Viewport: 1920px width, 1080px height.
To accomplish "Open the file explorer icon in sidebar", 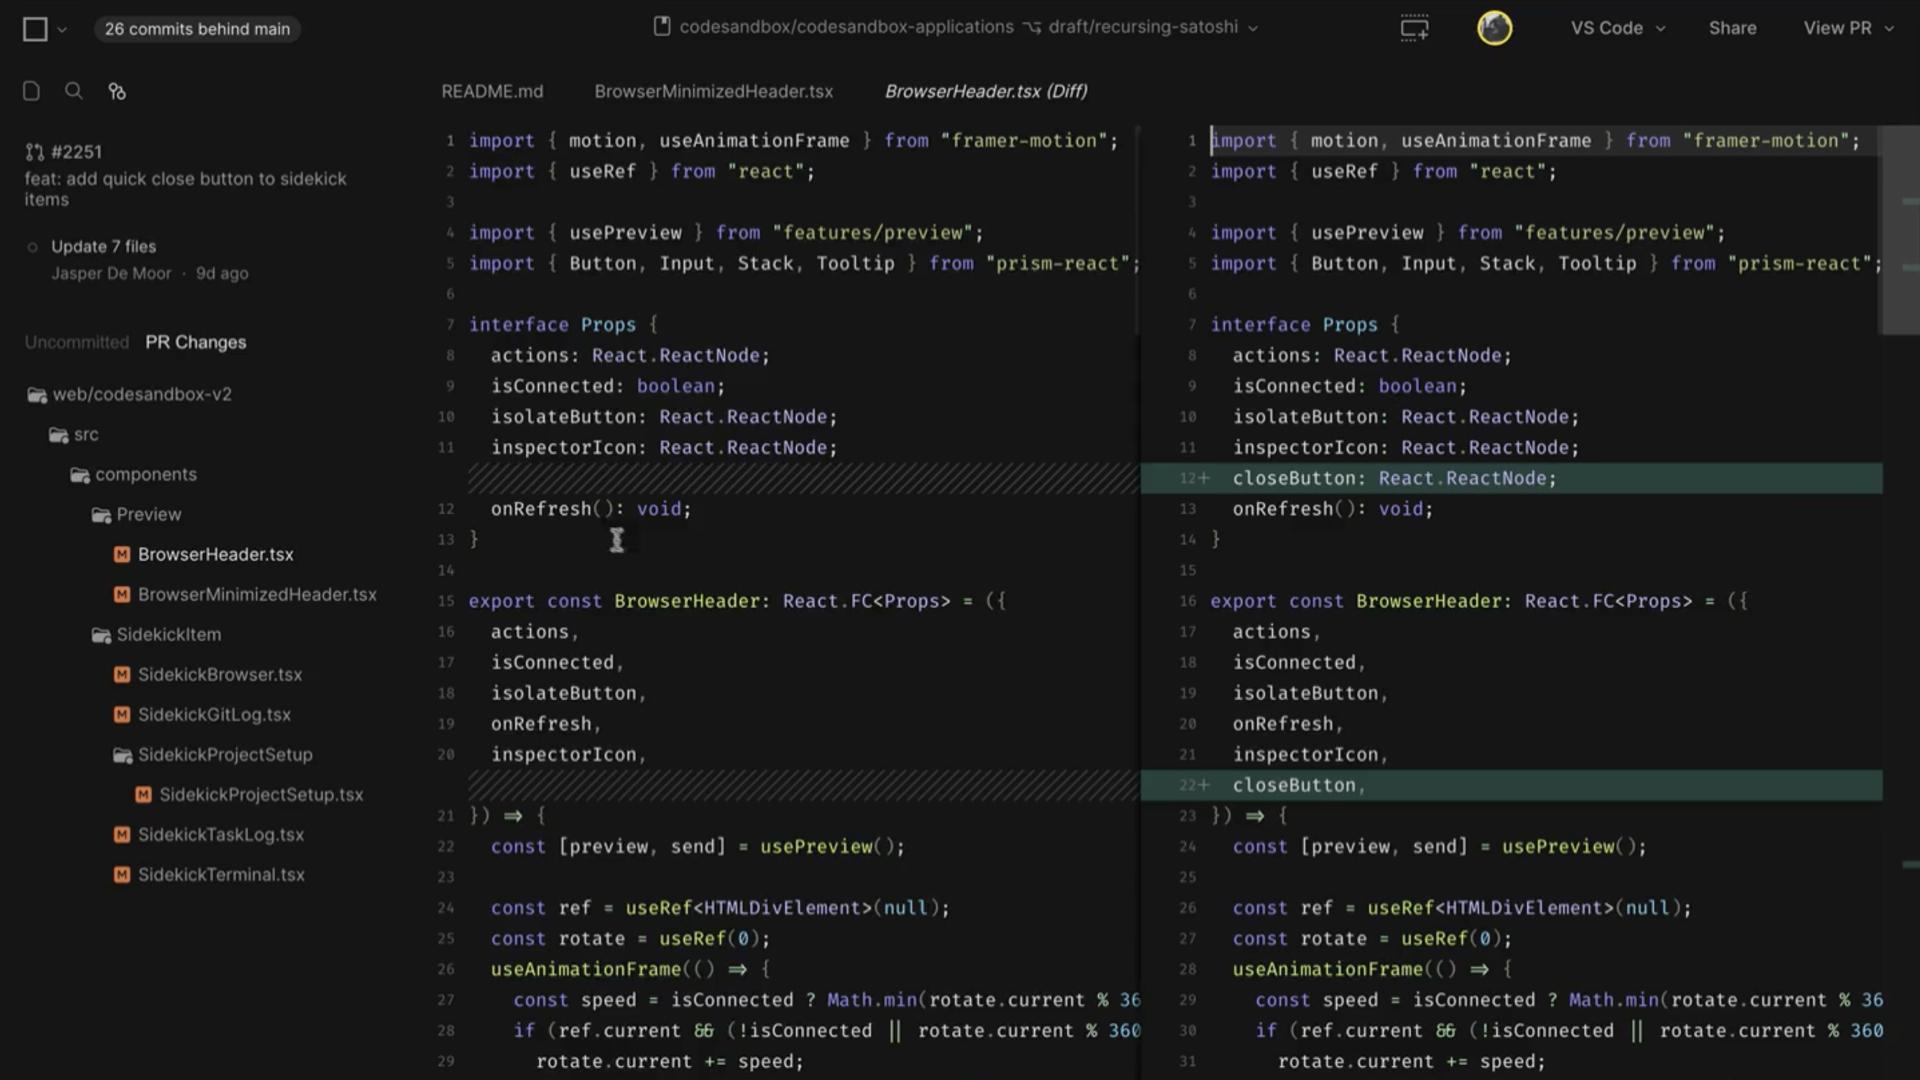I will tap(30, 90).
